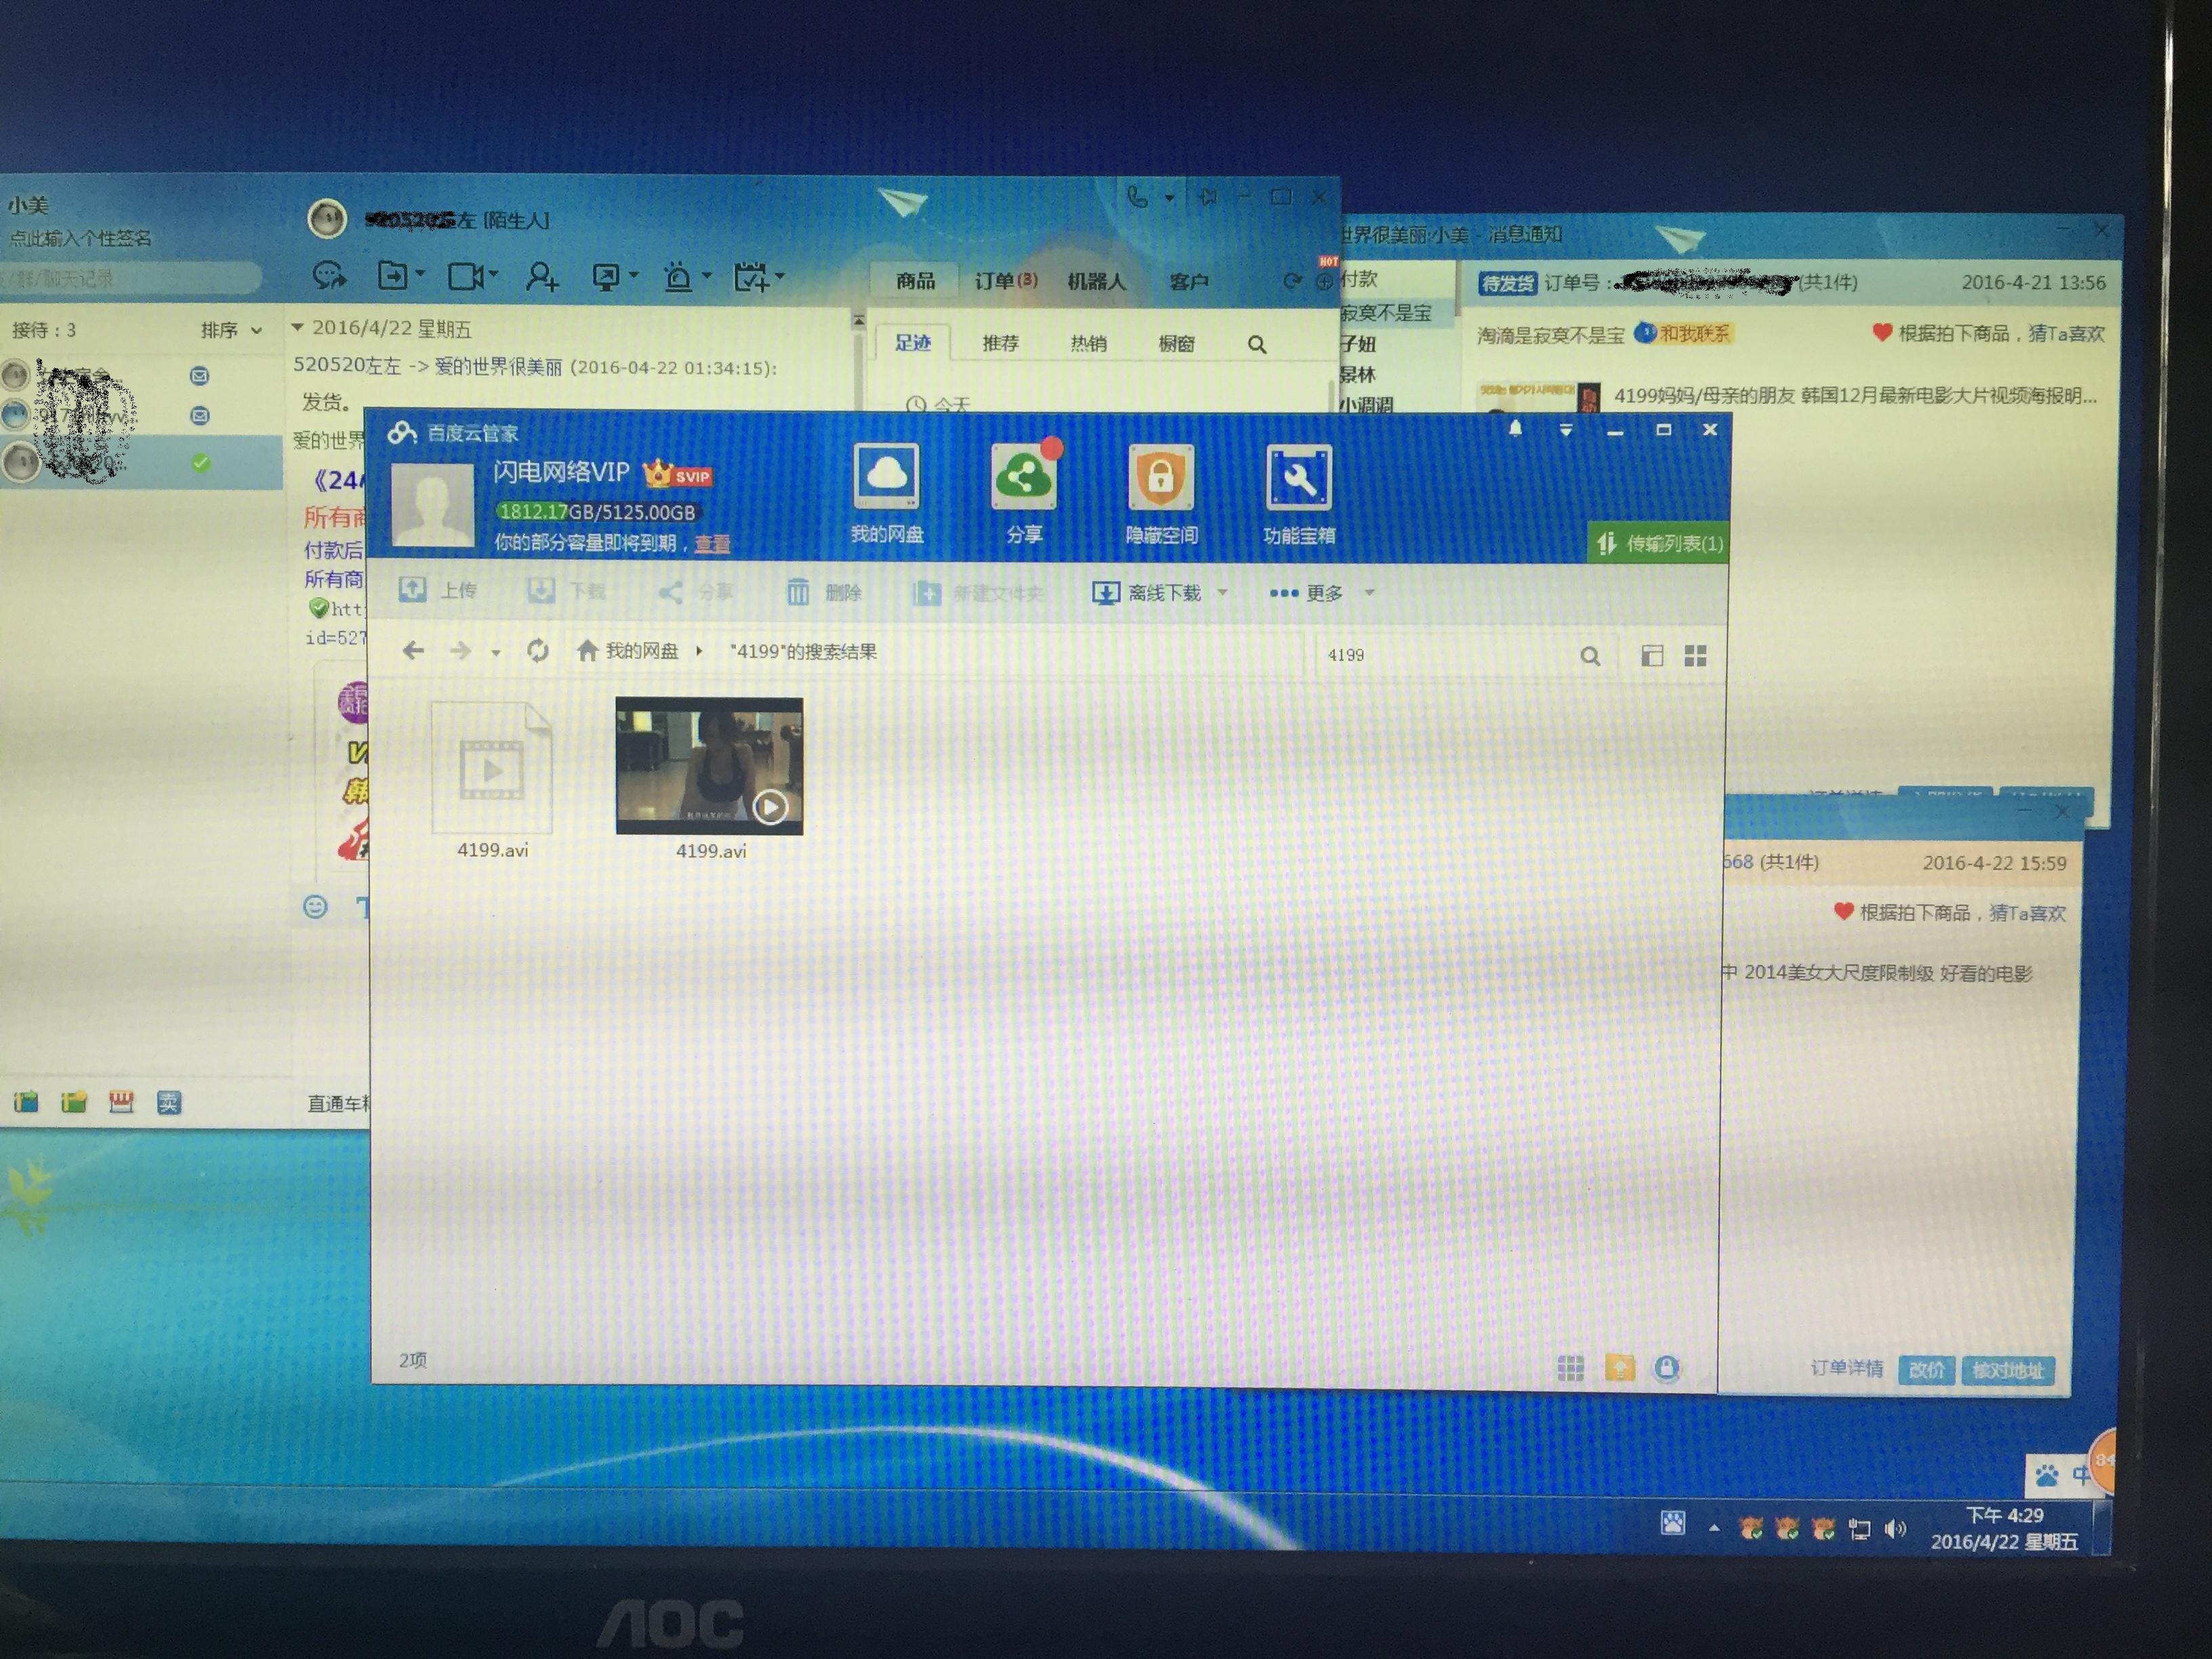The height and width of the screenshot is (1659, 2212).
Task: Click the profile avatar in Baidu Cloud
Action: click(432, 504)
